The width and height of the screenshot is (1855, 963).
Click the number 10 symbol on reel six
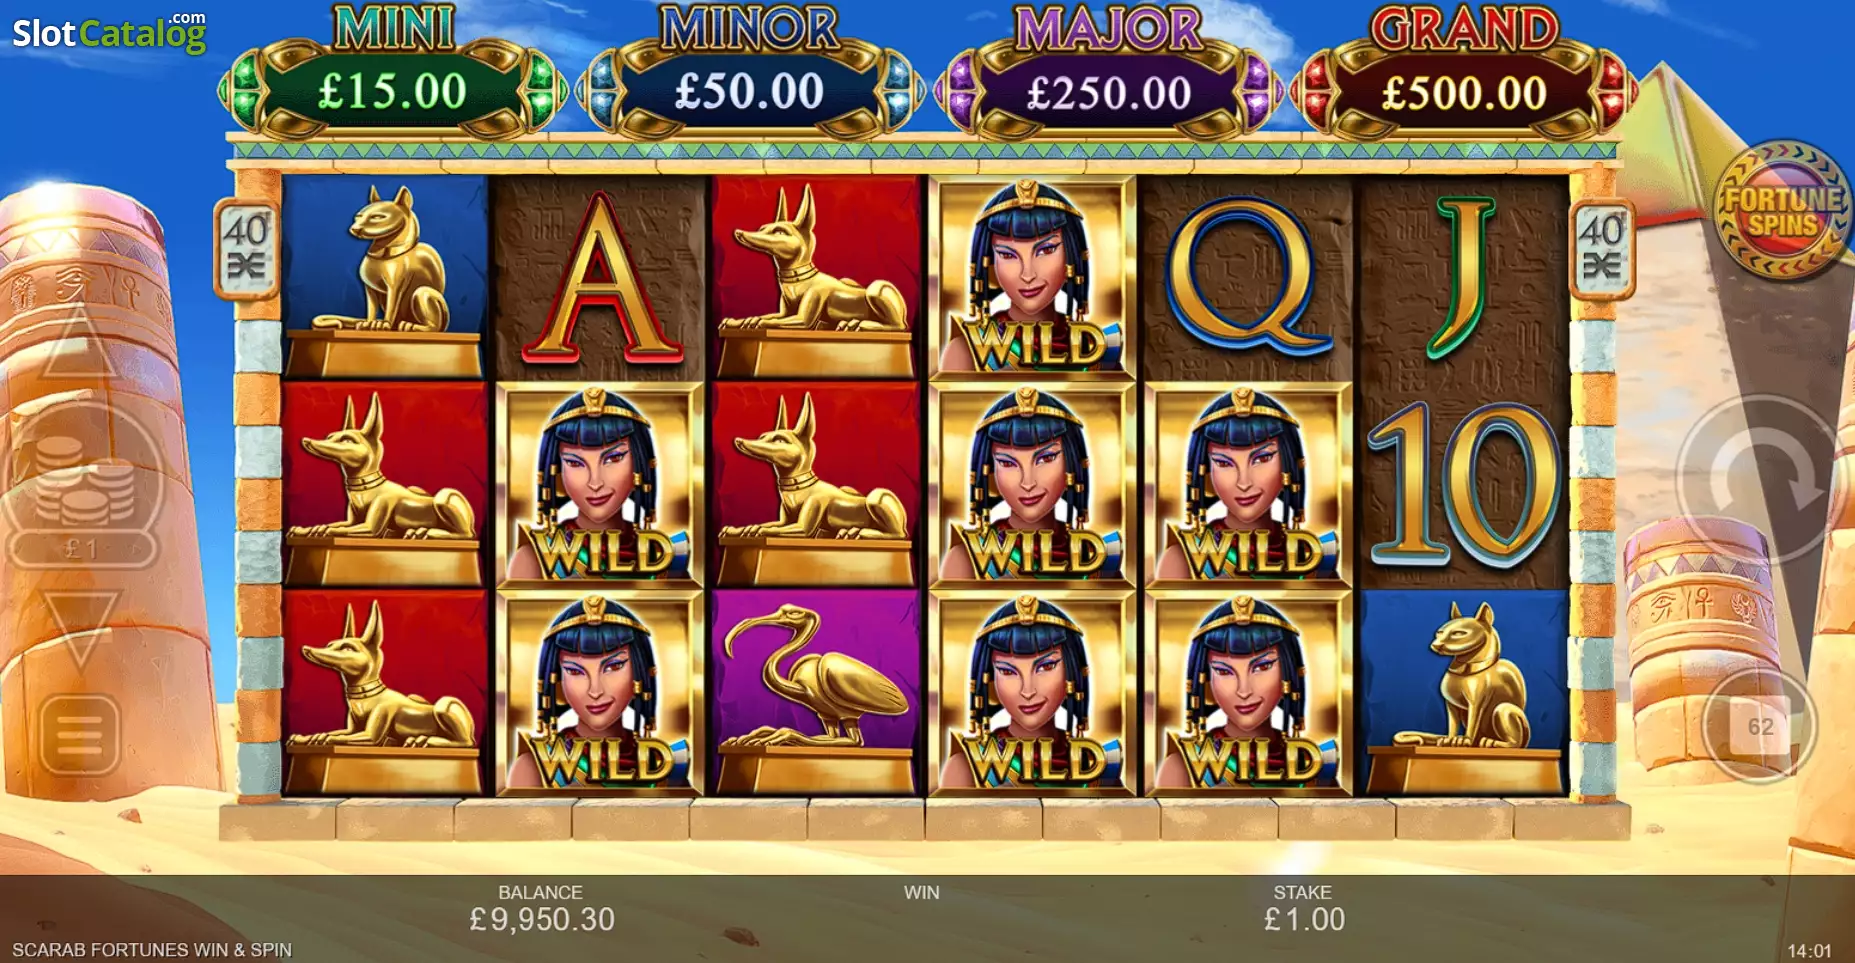1462,486
